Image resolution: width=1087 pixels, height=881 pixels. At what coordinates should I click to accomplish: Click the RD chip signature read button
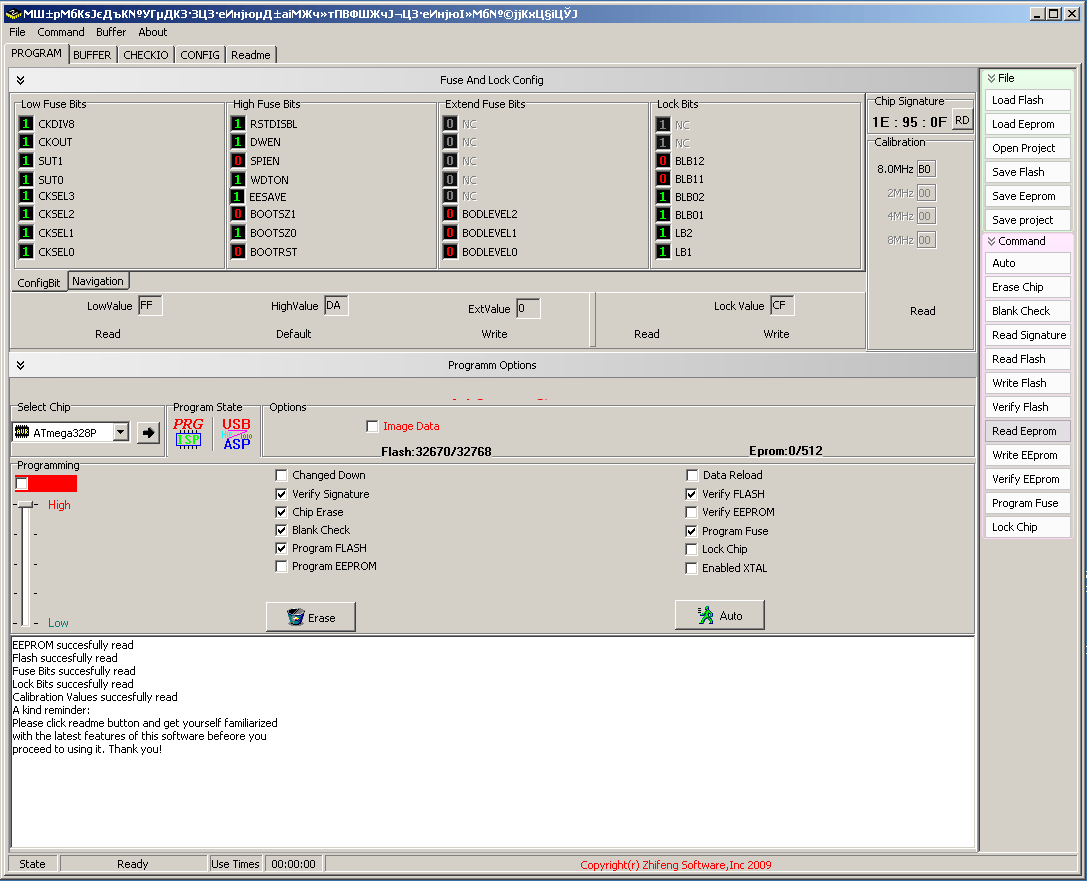click(x=962, y=120)
